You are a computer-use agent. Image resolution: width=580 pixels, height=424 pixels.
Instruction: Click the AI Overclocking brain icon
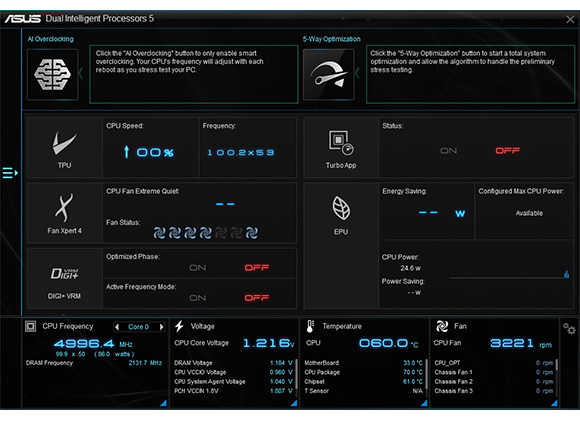[x=53, y=74]
